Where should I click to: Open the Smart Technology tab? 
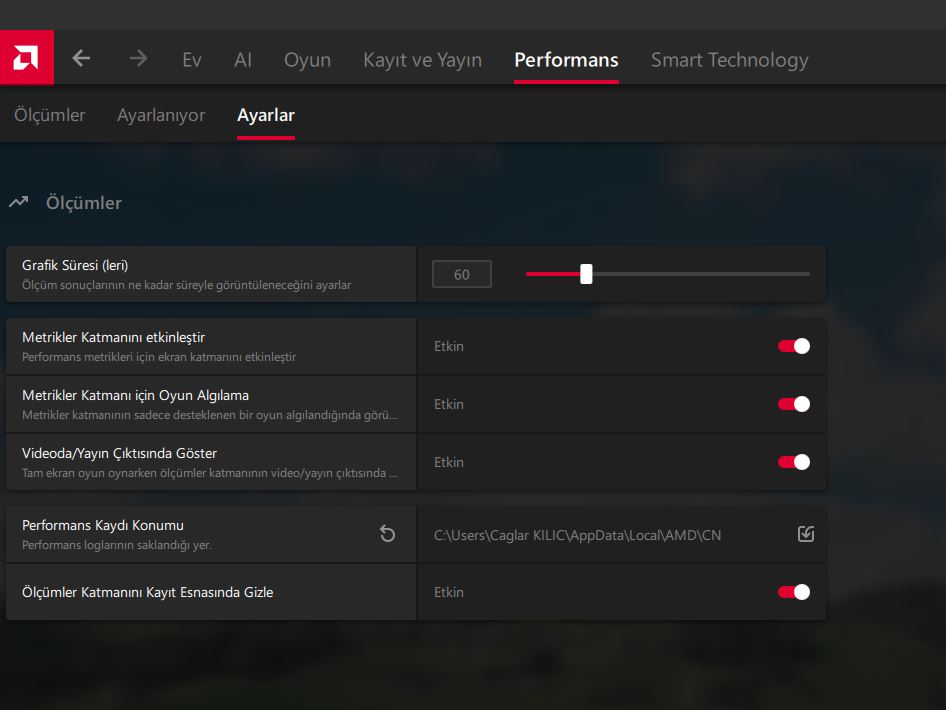pos(729,60)
